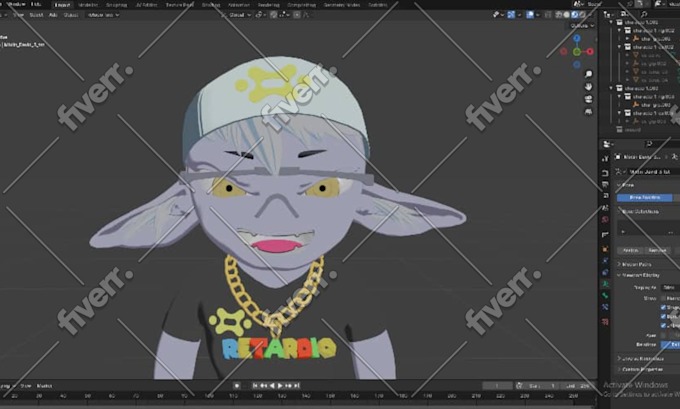Screen dimensions: 680x409
Task: Open the Window menu in top bar
Action: tap(16, 4)
